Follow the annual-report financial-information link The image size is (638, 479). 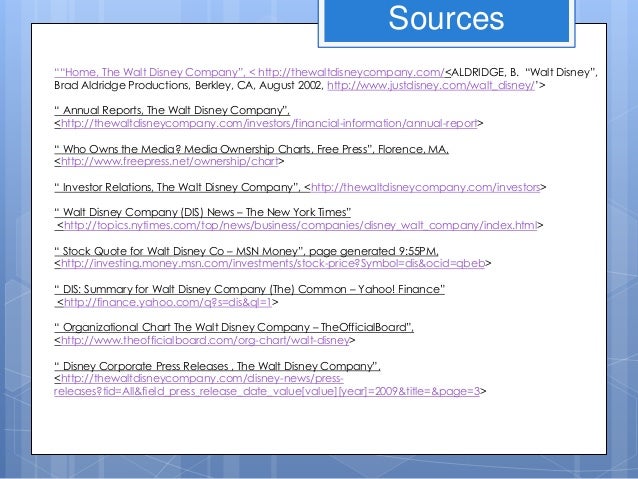269,123
